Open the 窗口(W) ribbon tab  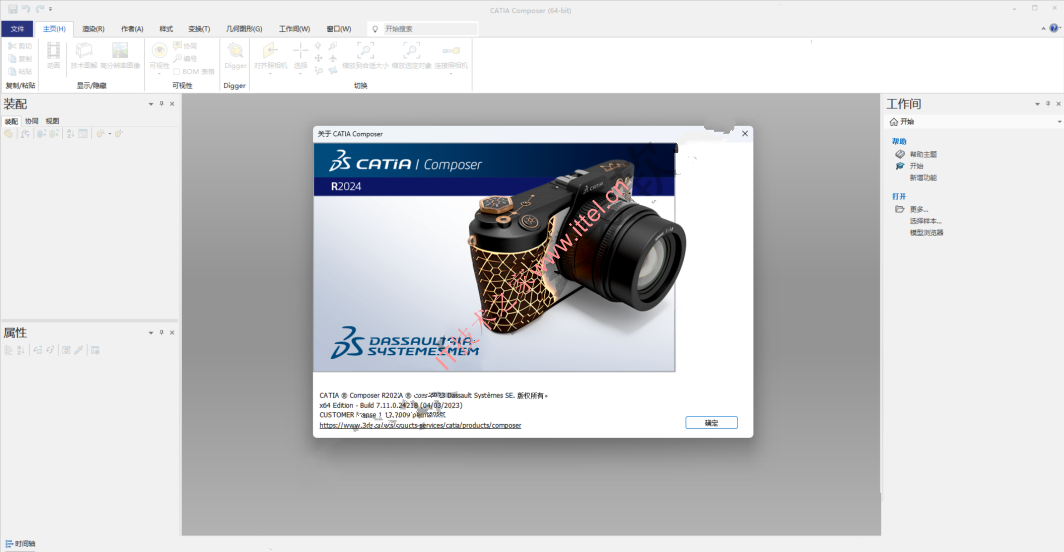[339, 29]
